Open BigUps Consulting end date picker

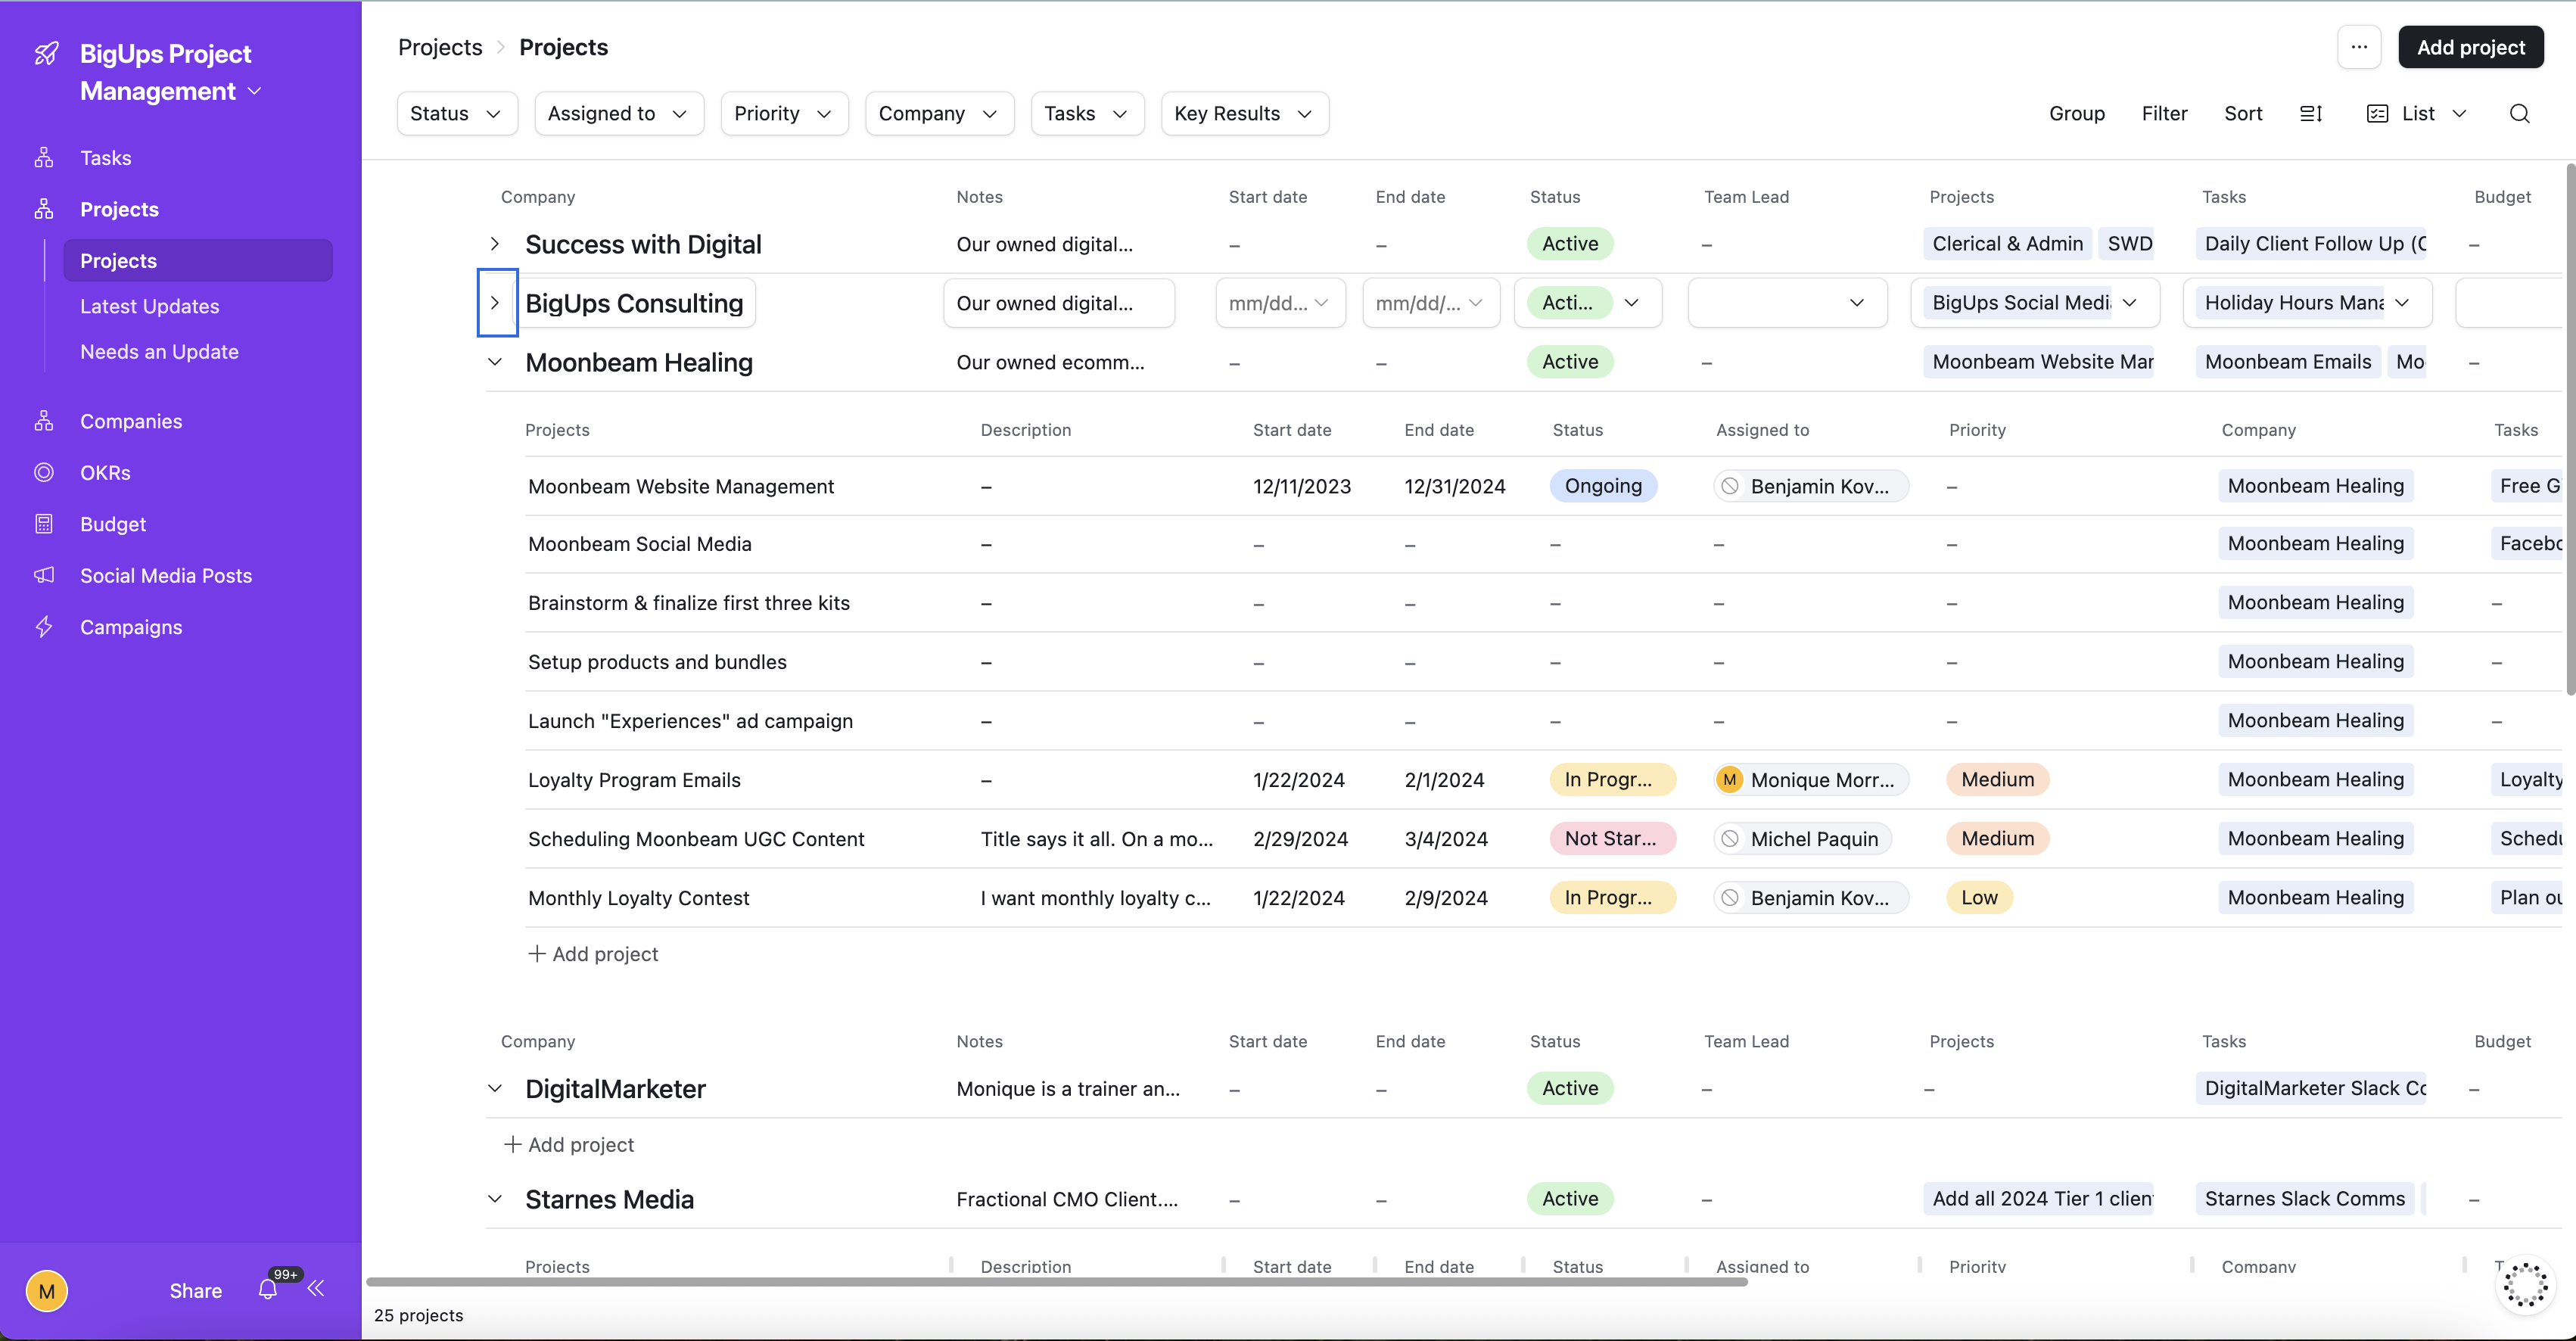pos(1431,303)
